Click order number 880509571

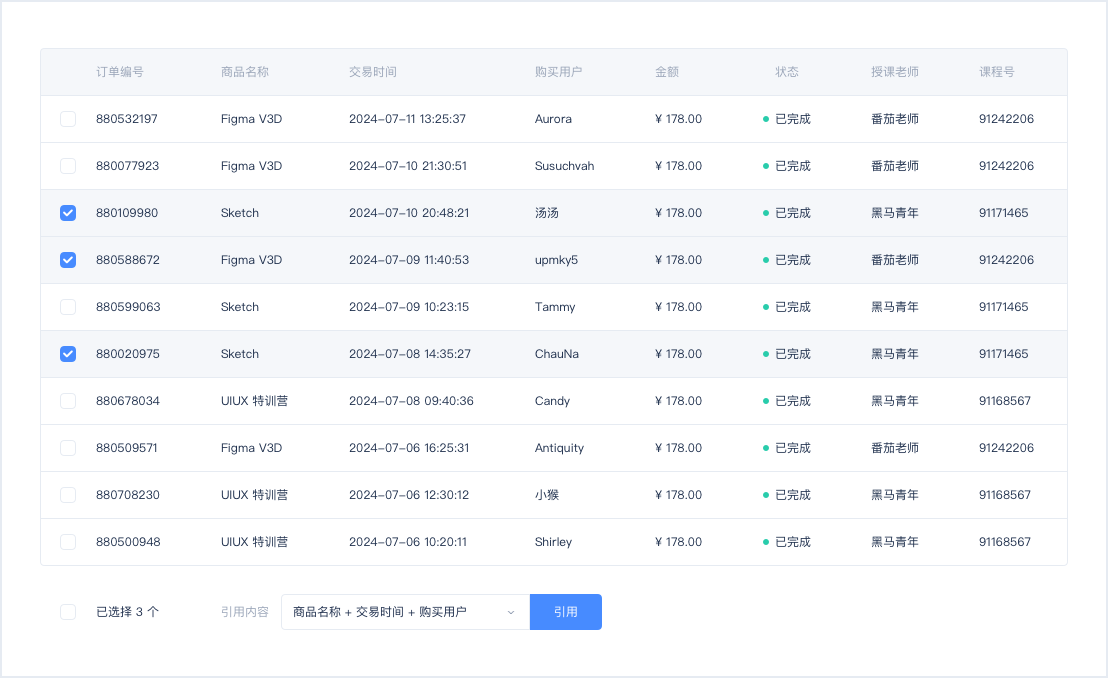(x=127, y=448)
